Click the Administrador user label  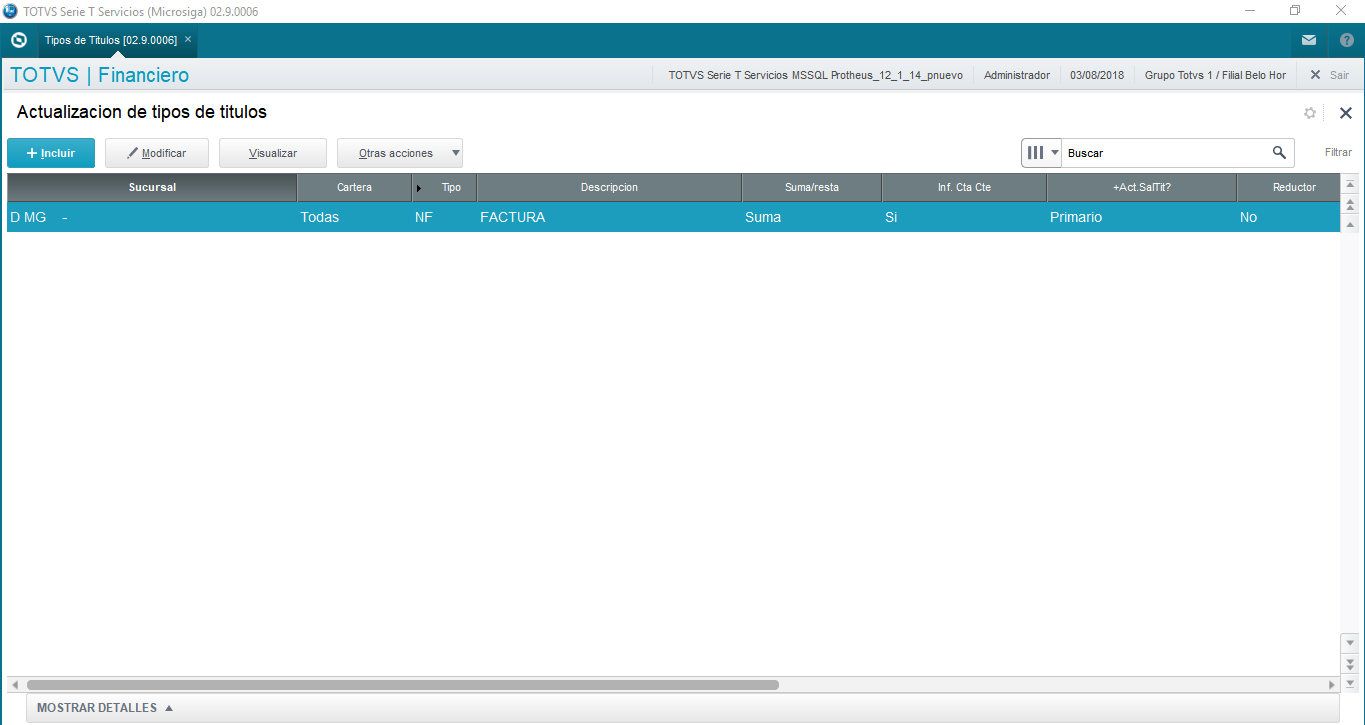(x=1017, y=75)
